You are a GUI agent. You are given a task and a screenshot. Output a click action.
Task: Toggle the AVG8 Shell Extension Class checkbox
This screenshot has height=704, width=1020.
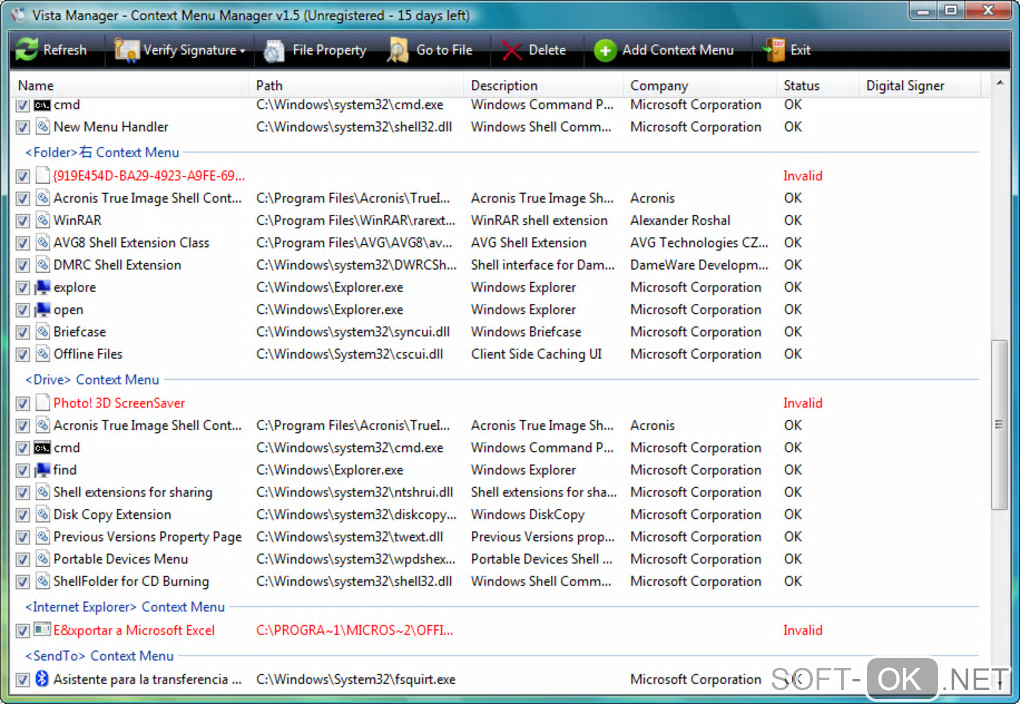[x=23, y=243]
